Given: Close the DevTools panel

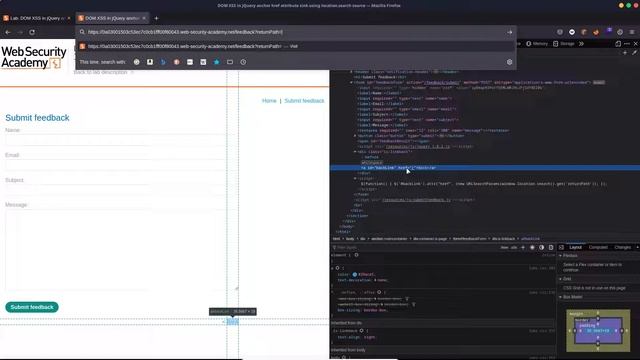Looking at the screenshot, I should pyautogui.click(x=636, y=44).
